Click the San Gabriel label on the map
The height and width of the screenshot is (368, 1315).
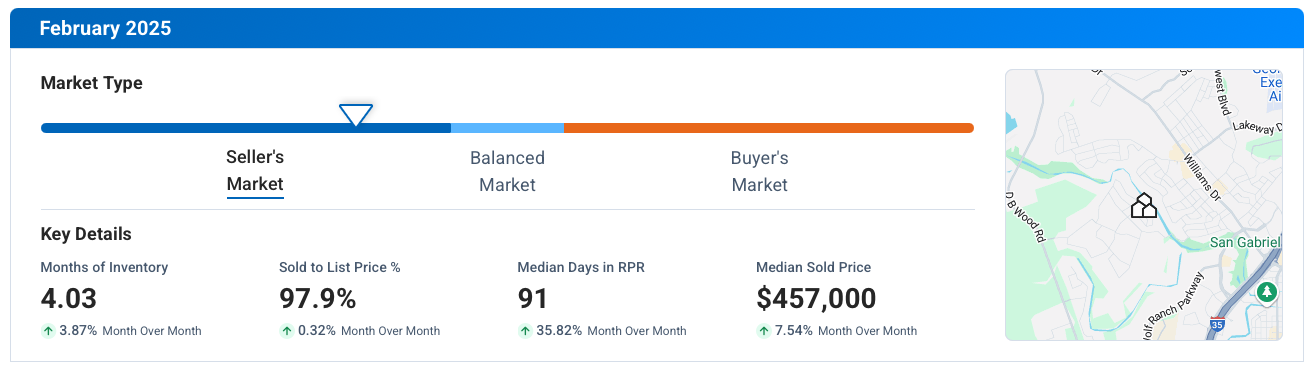pyautogui.click(x=1245, y=242)
